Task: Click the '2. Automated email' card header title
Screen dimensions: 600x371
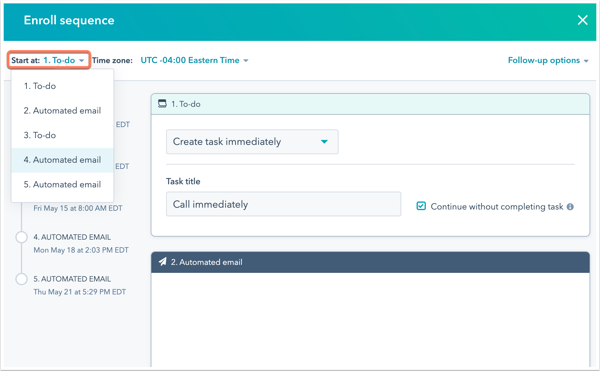Action: [207, 262]
